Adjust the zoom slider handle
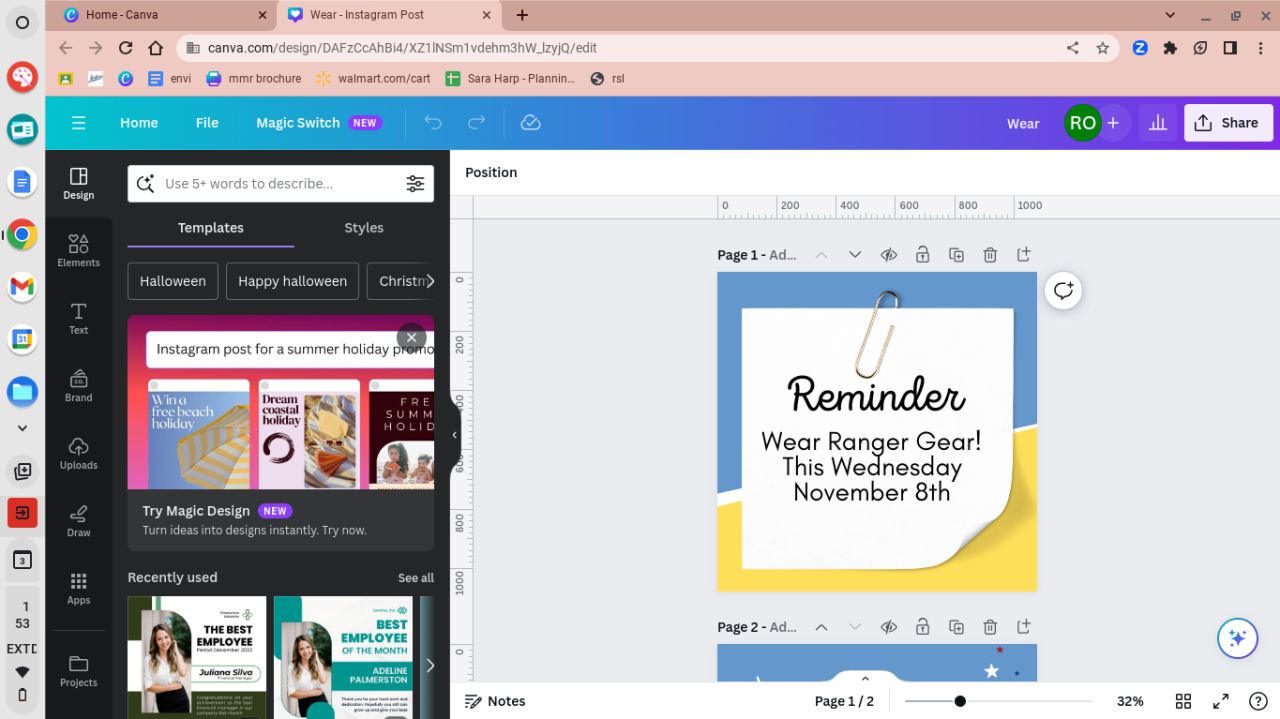The width and height of the screenshot is (1280, 719). [960, 701]
